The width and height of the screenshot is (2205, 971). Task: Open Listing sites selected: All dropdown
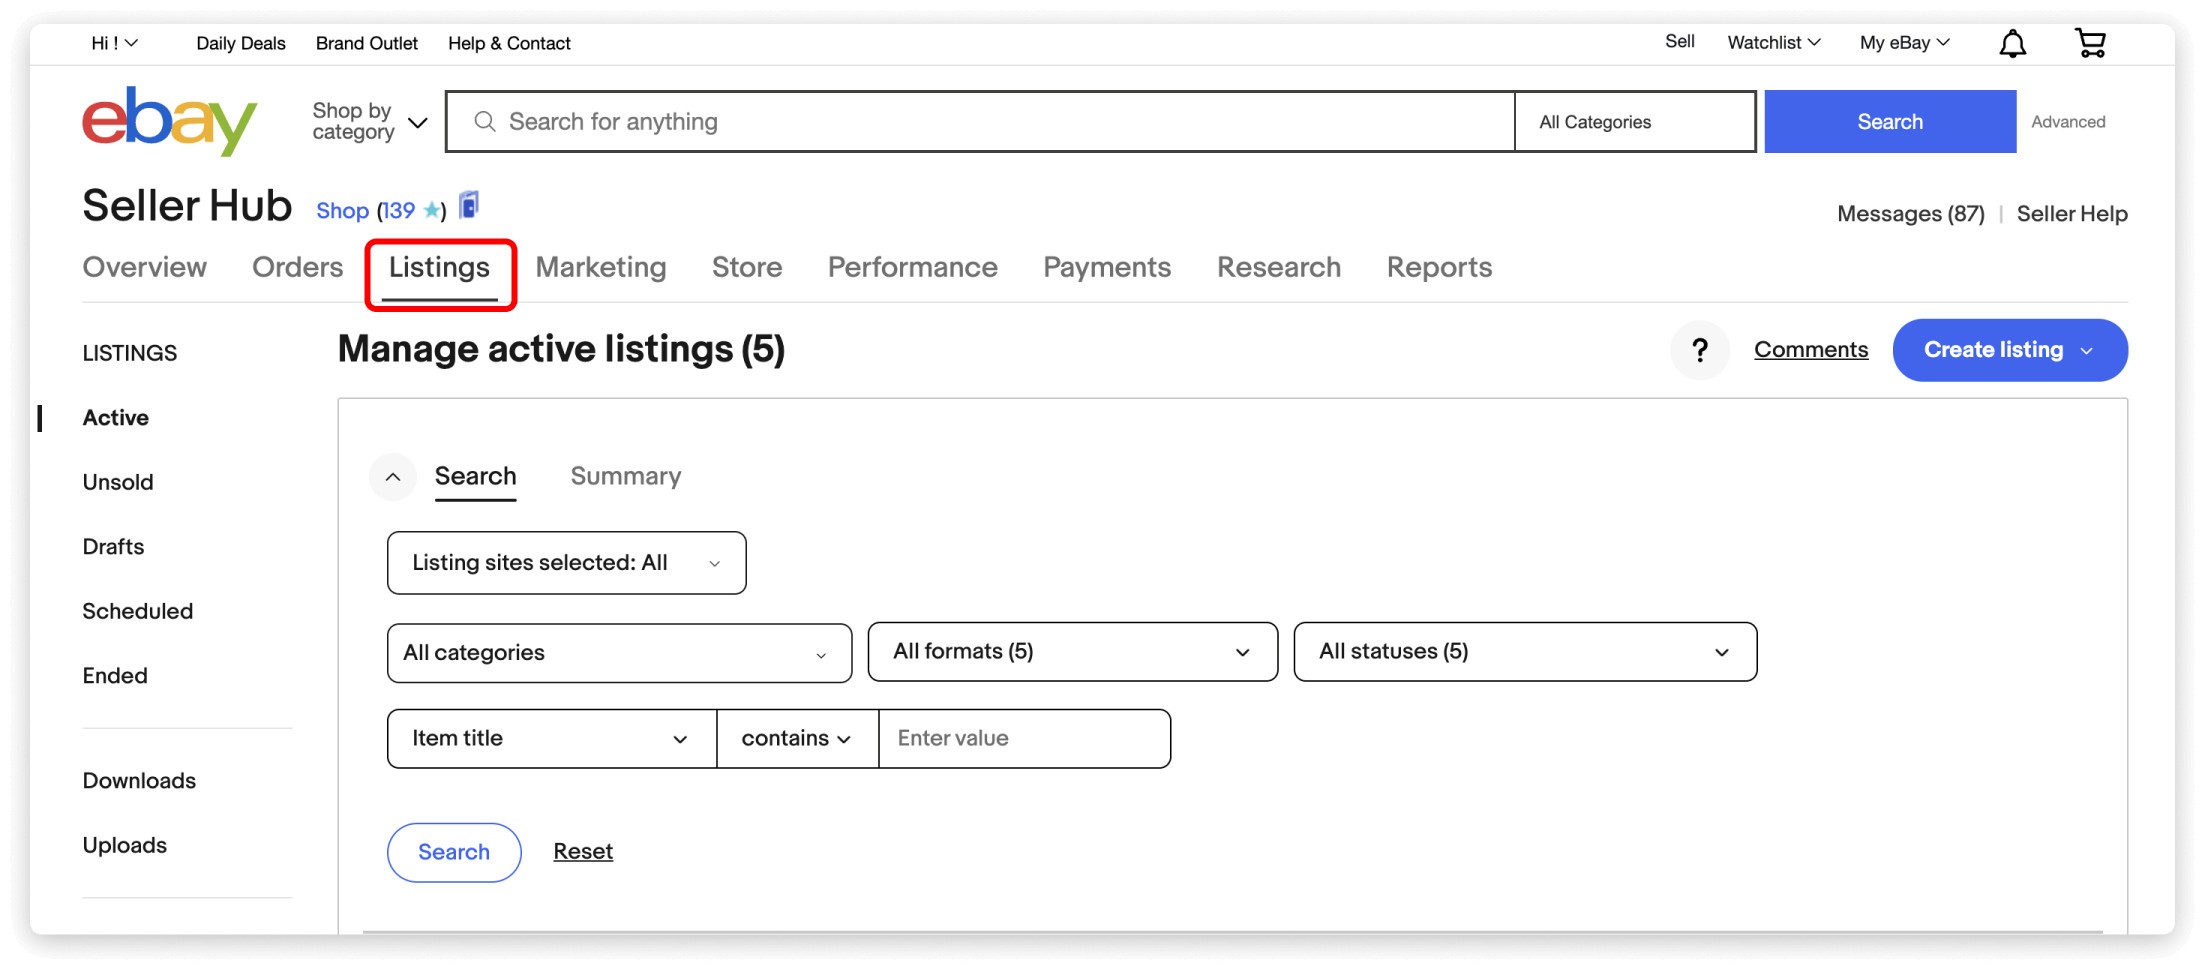click(x=566, y=563)
